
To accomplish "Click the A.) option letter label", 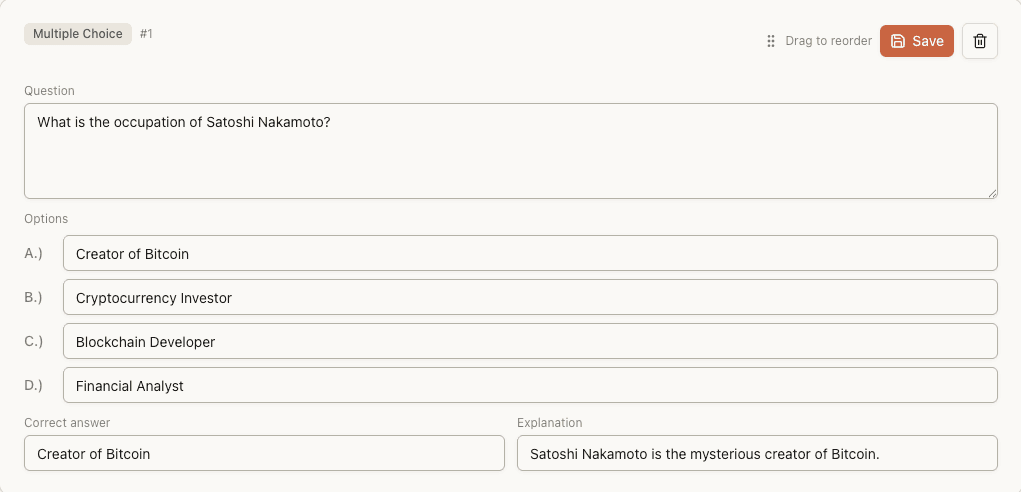I will tap(34, 253).
